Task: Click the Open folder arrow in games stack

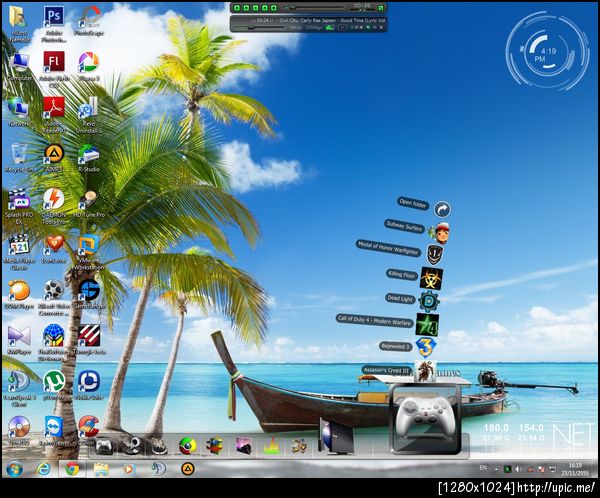Action: click(442, 209)
